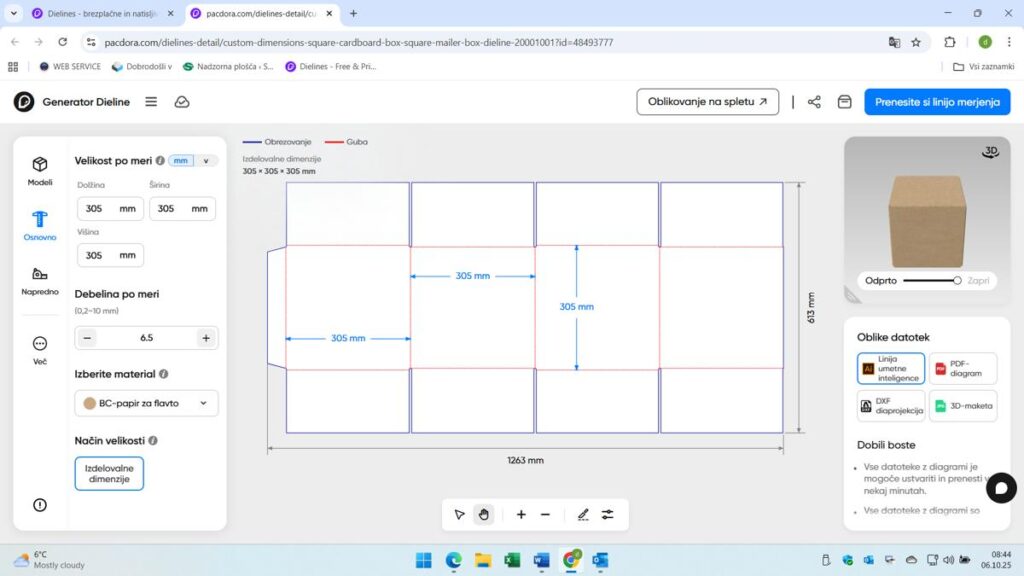
Task: Open the hamburger menu beside Generator Dieline
Action: (151, 102)
